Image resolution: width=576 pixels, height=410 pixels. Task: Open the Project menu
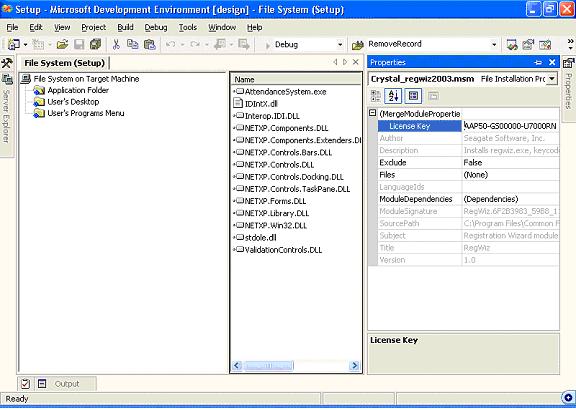coord(93,27)
